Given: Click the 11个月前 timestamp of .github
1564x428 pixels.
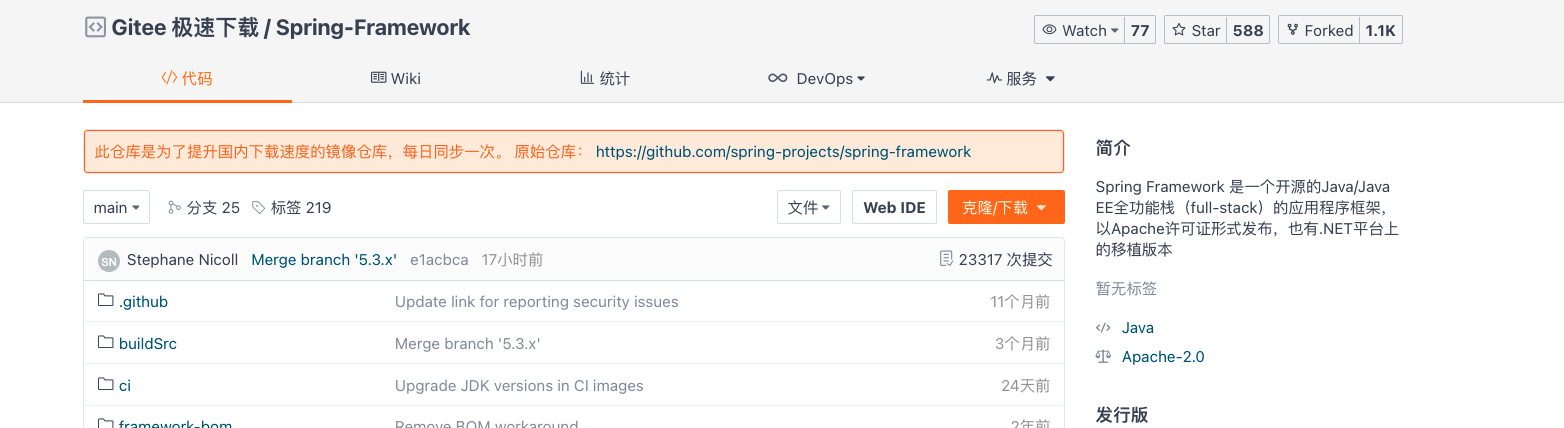Looking at the screenshot, I should [x=1020, y=301].
